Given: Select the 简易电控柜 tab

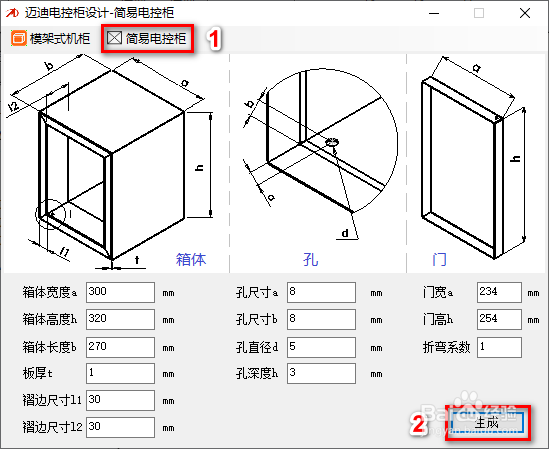Looking at the screenshot, I should (x=147, y=38).
